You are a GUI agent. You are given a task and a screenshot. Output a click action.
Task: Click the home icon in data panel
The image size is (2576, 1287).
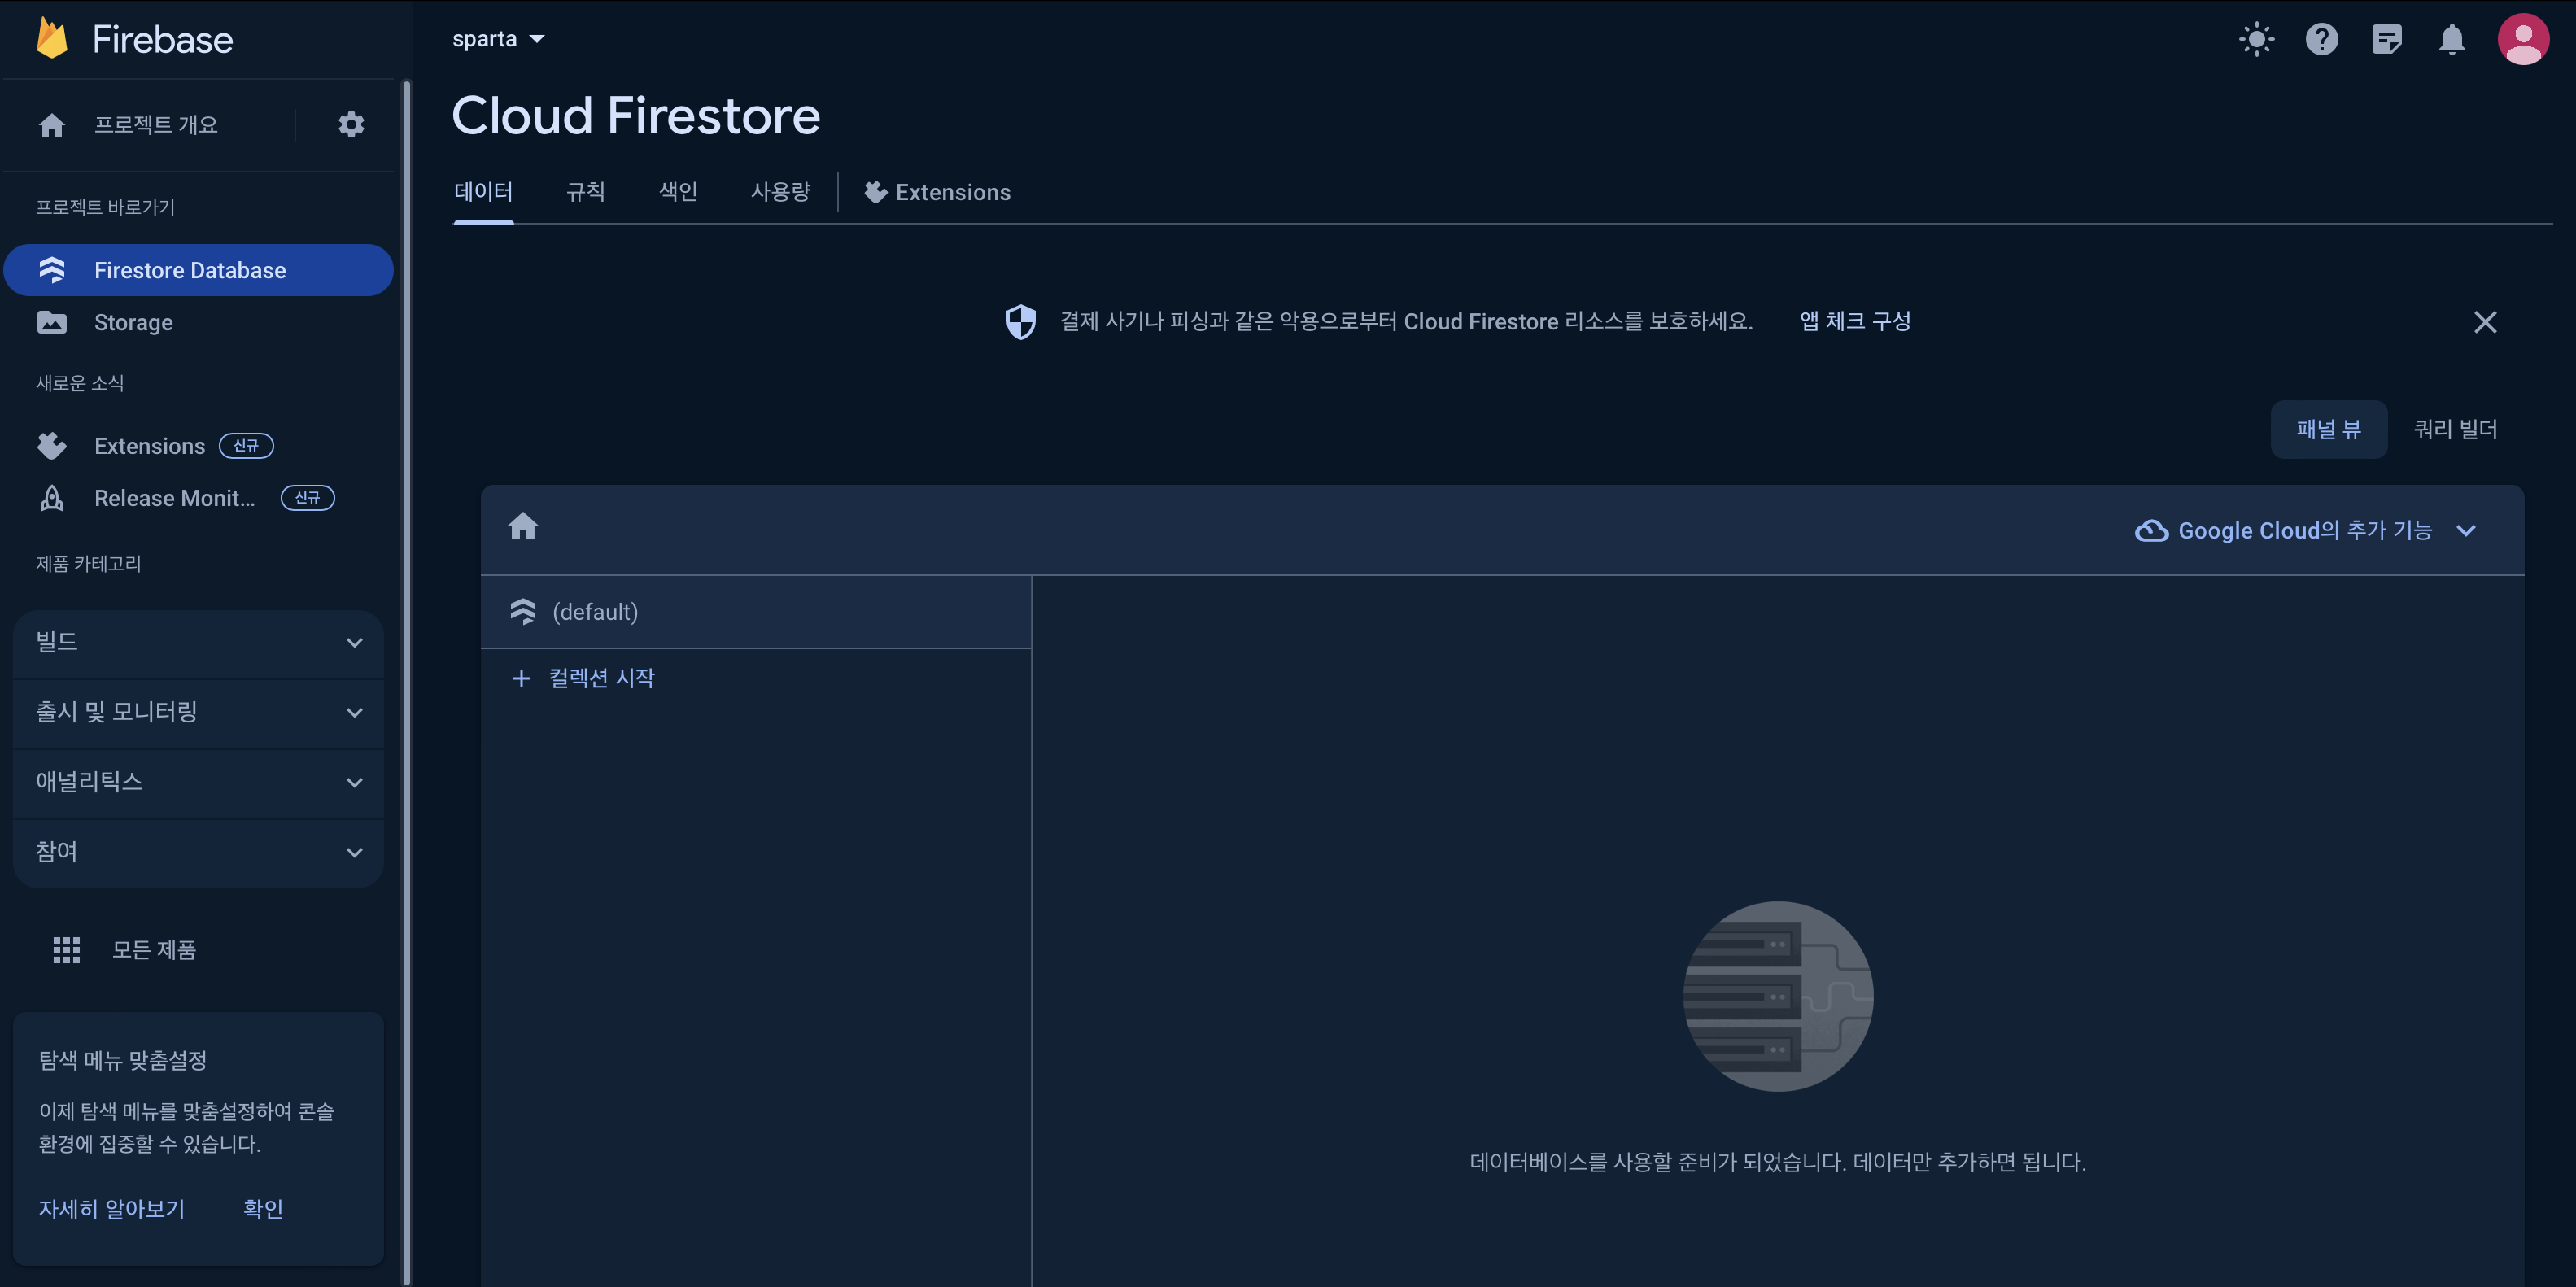[x=523, y=527]
